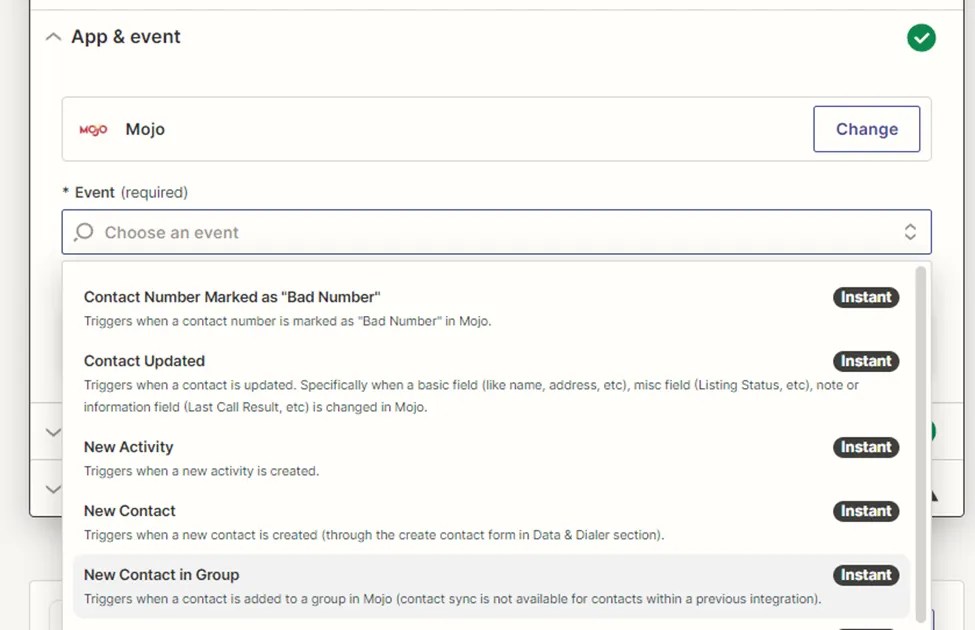Select the New Contact in Group event
975x630 pixels.
161,575
